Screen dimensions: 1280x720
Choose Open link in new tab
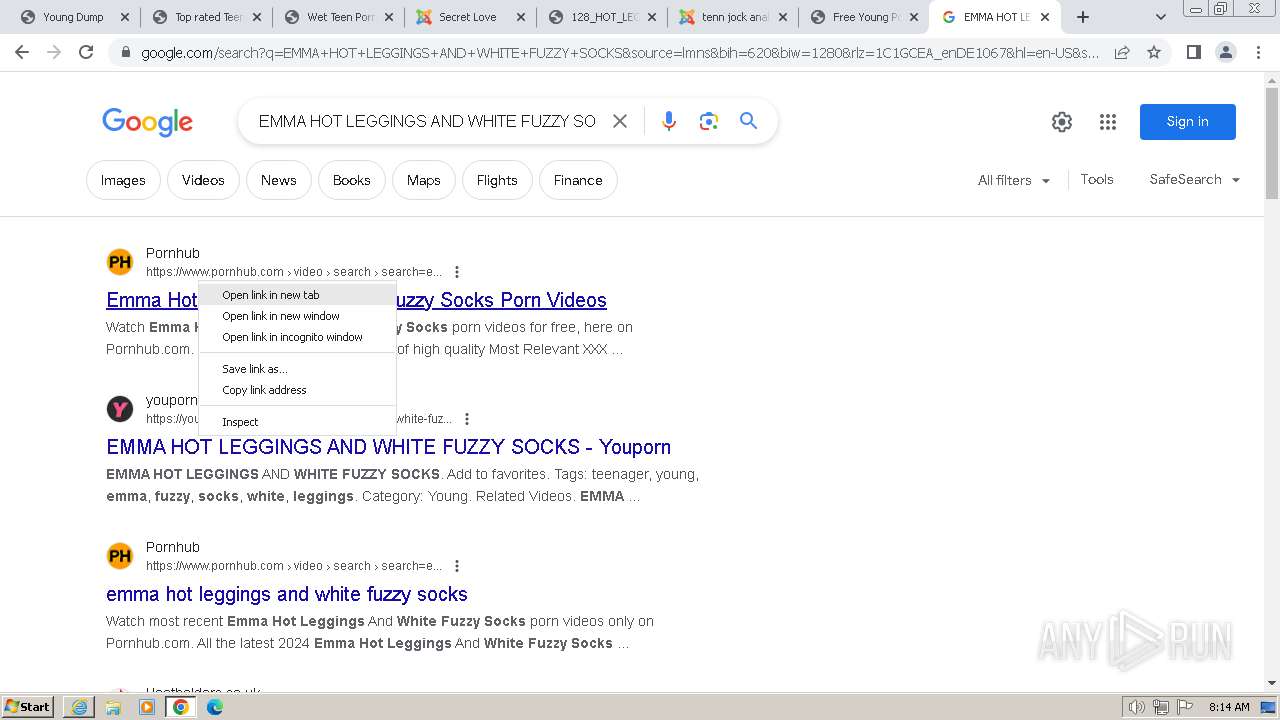(298, 295)
